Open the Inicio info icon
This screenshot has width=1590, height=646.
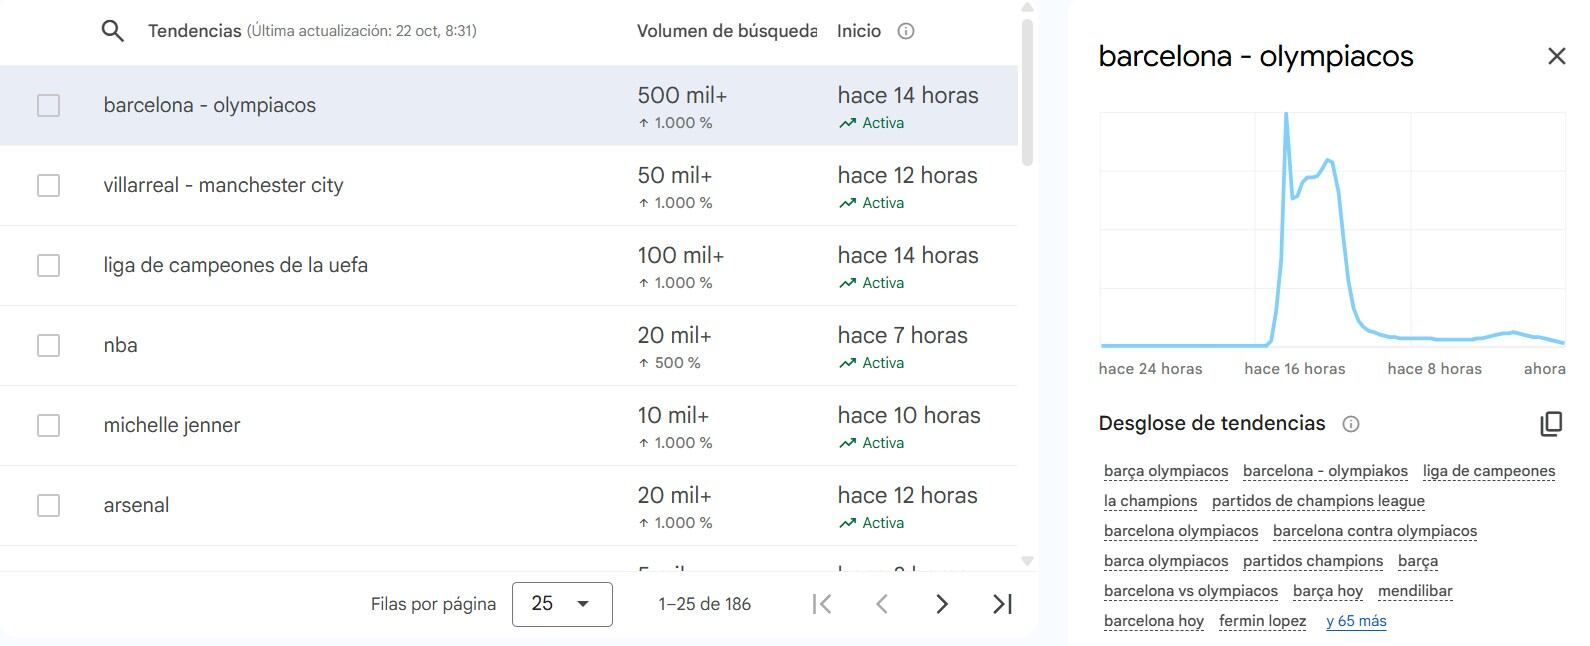[906, 31]
